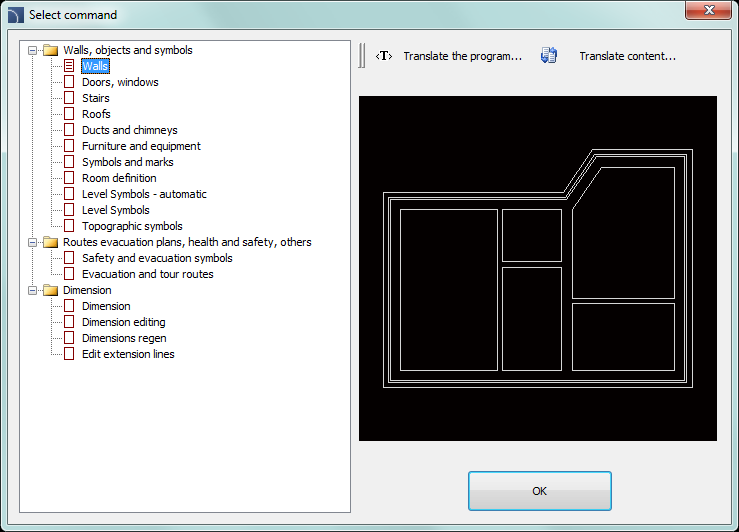Choose Ducts and chimneys

[x=130, y=130]
